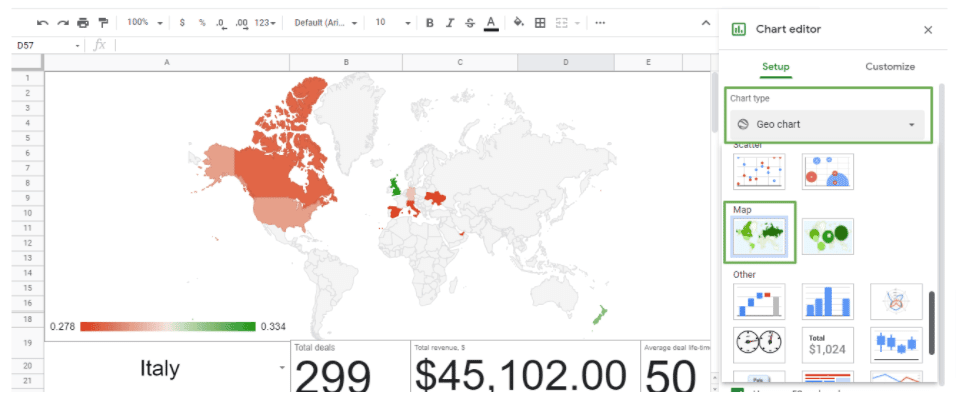Close the Chart editor panel
Viewport: 956px width, 397px height.
coord(928,29)
